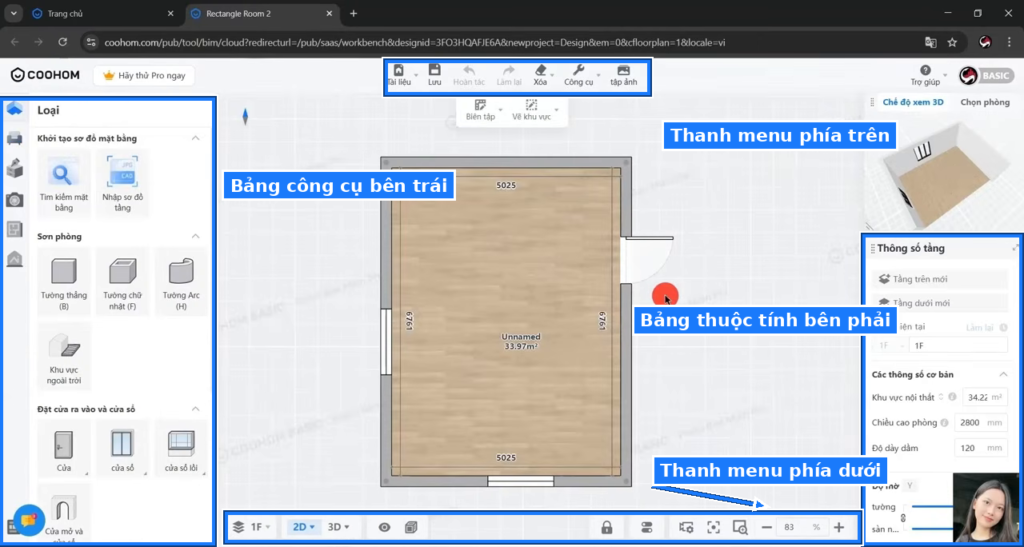The width and height of the screenshot is (1024, 547).
Task: Toggle the link icon between opacity sliders
Action: (x=903, y=518)
